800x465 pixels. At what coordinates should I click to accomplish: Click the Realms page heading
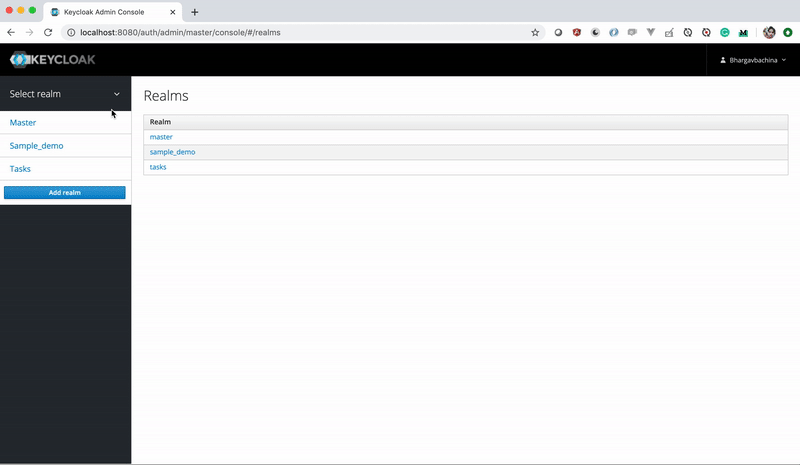pyautogui.click(x=166, y=95)
